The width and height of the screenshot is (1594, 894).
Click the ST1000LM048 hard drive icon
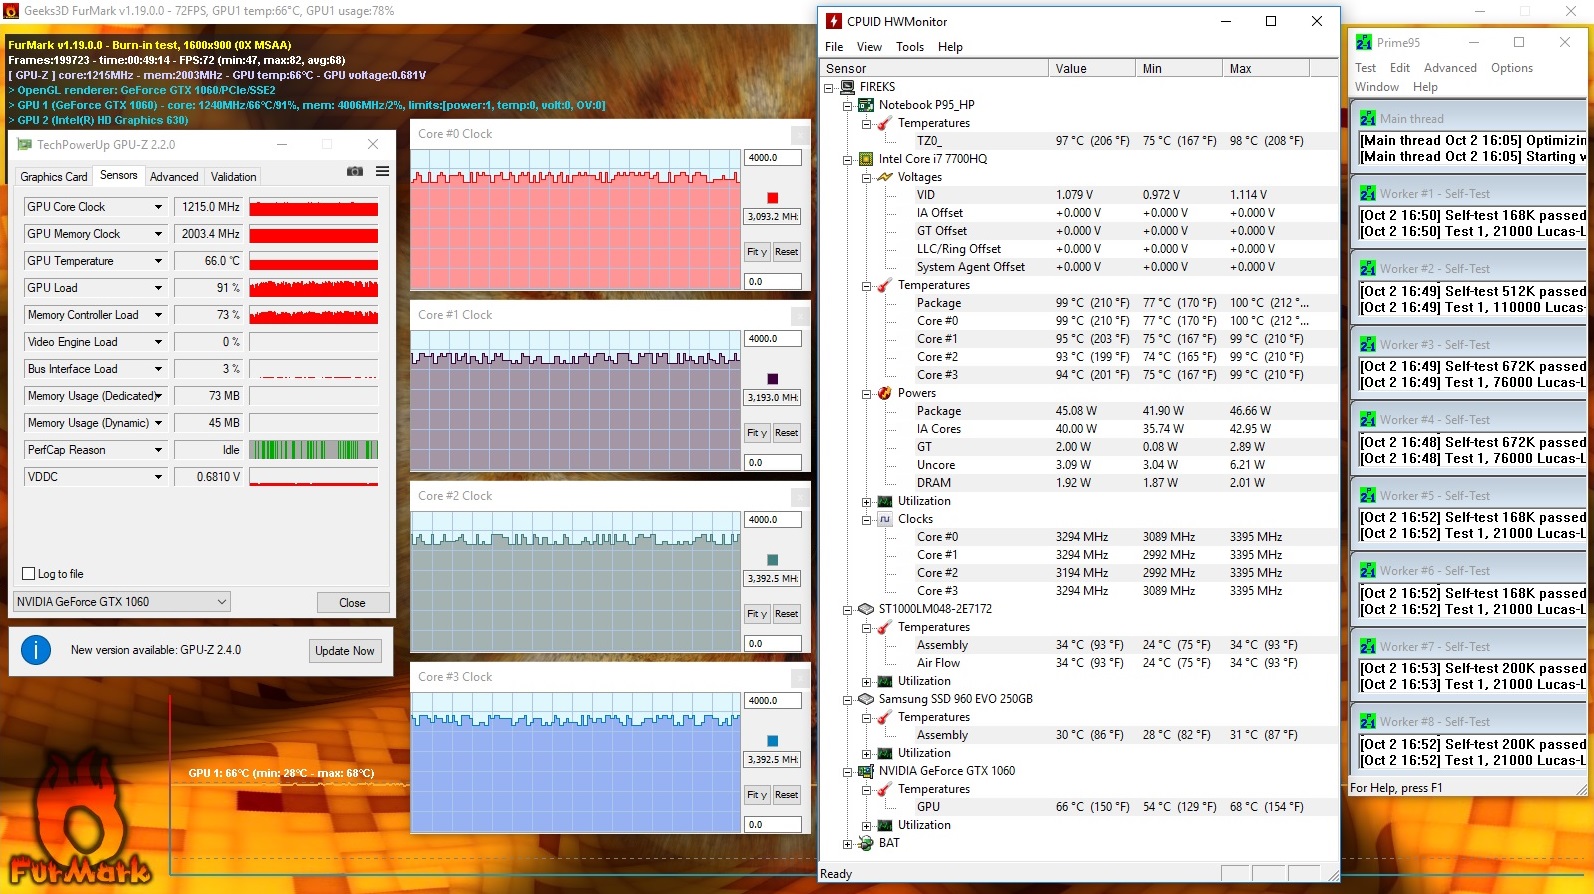[x=866, y=609]
